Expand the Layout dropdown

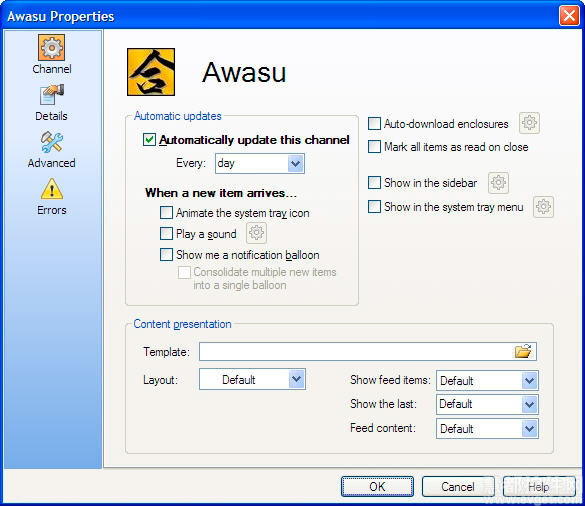point(253,379)
